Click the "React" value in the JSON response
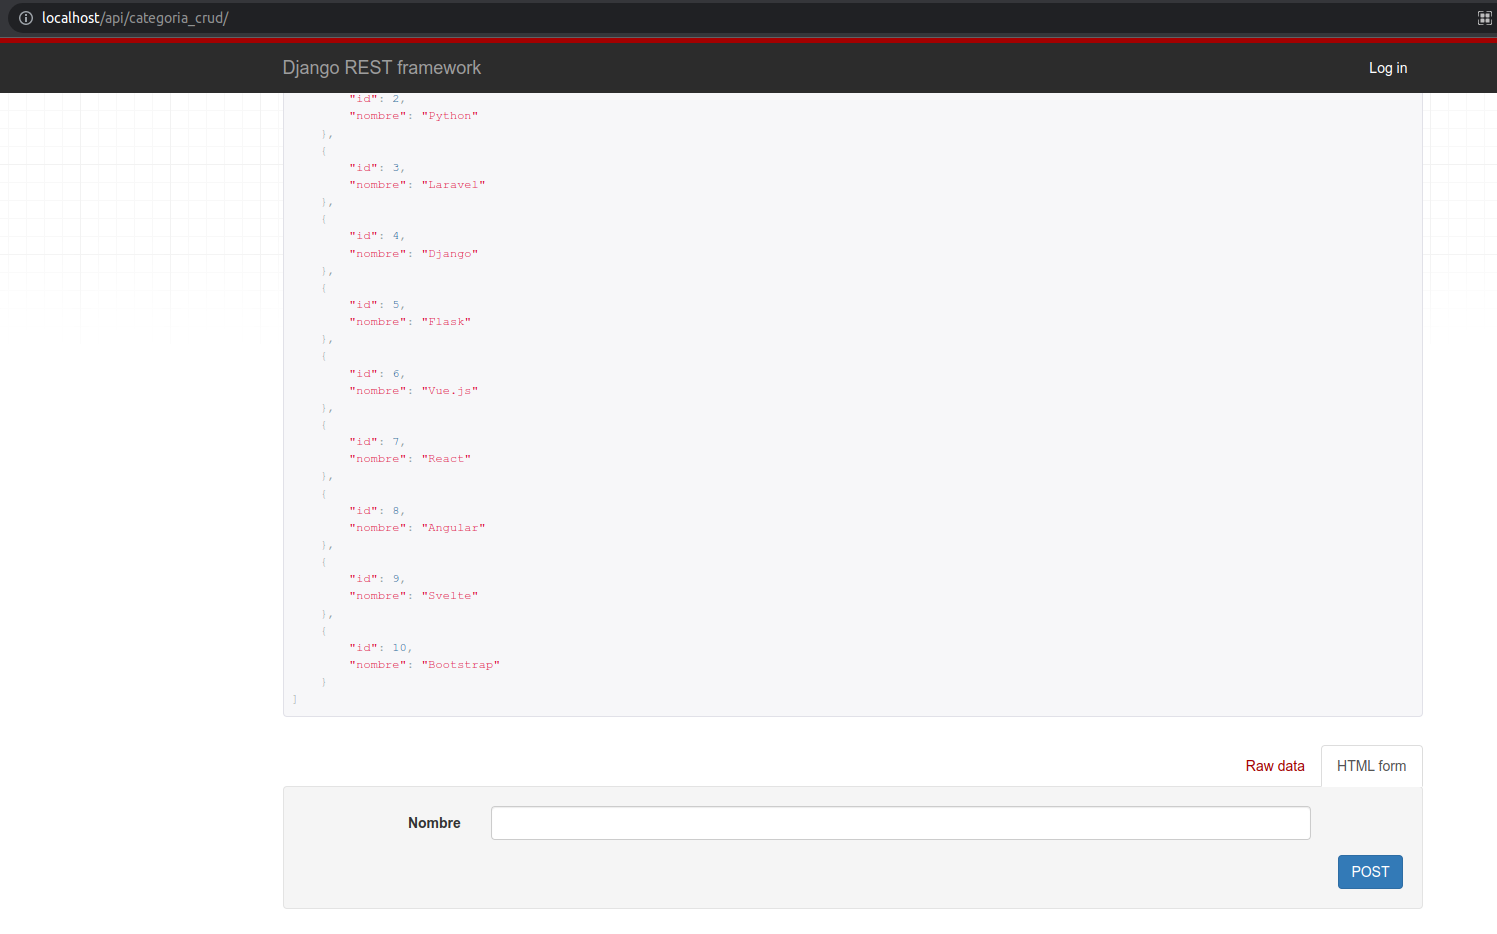The height and width of the screenshot is (934, 1497). tap(446, 459)
